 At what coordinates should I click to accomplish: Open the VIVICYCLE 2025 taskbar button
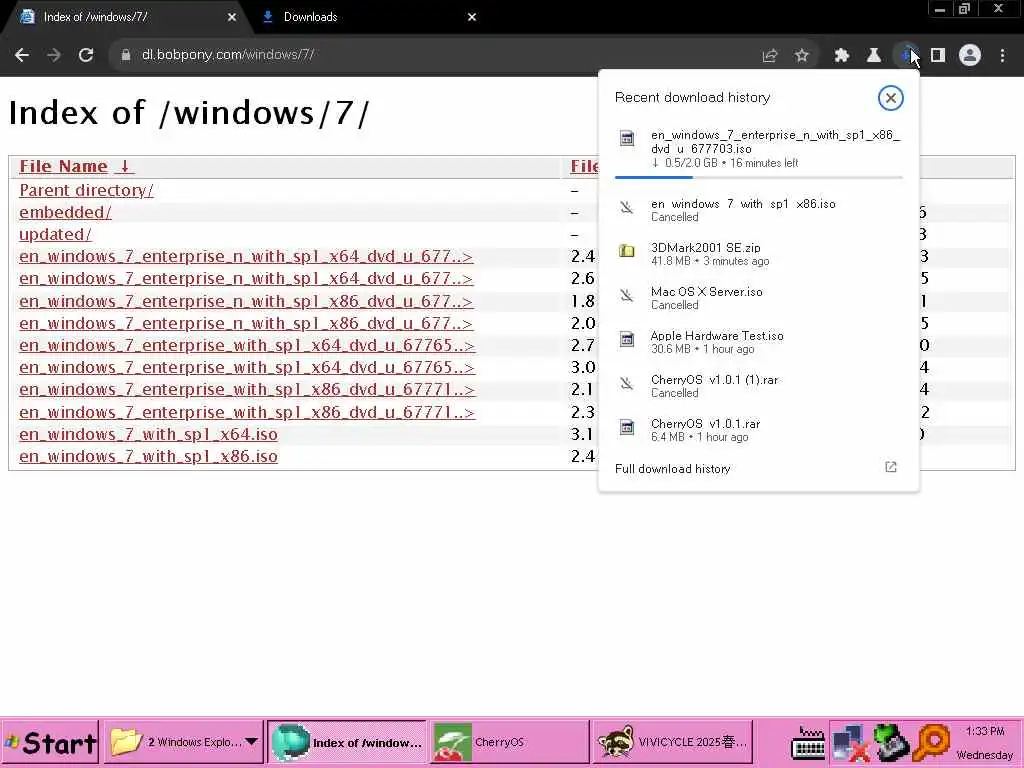[671, 742]
